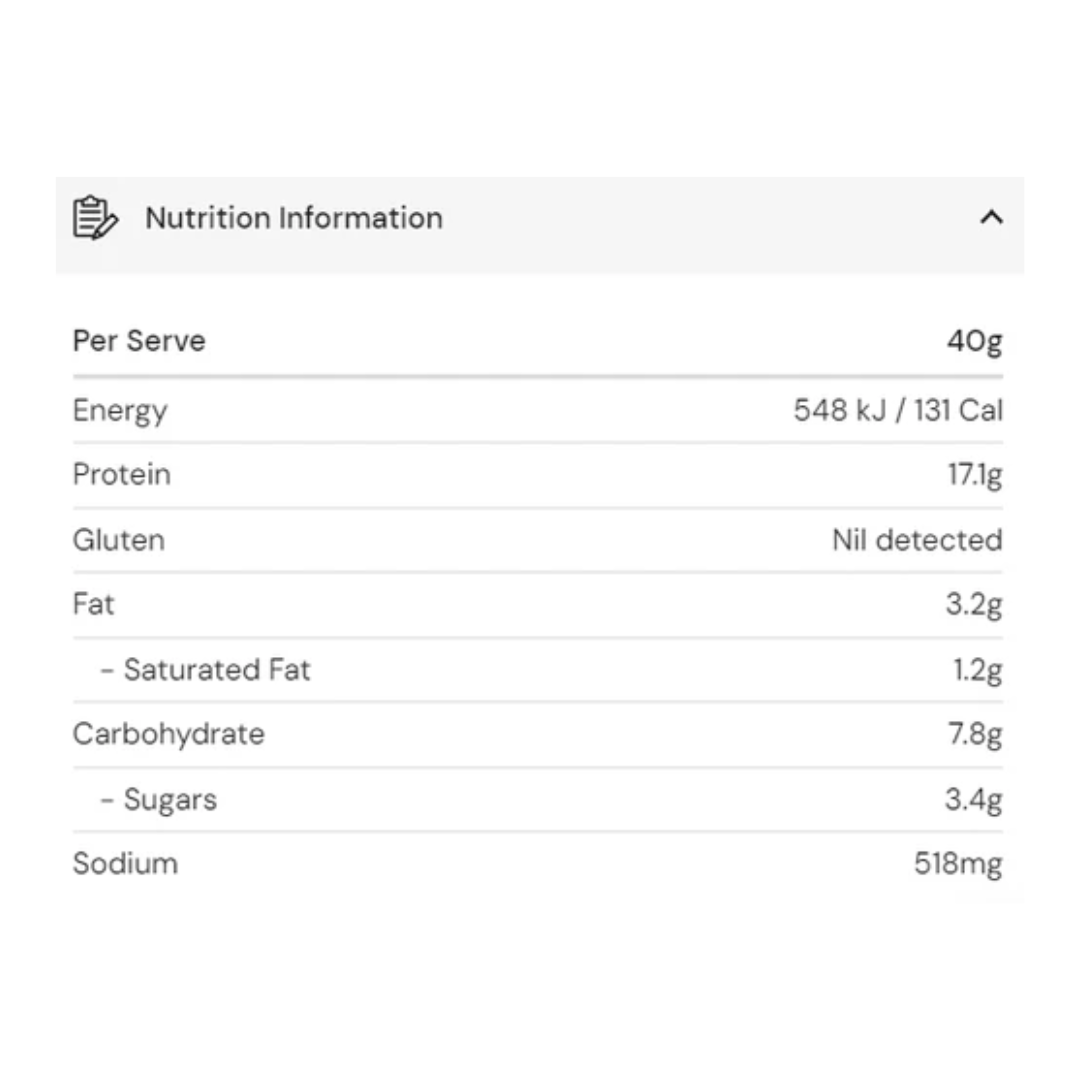The width and height of the screenshot is (1080, 1080).
Task: Click the 518mg sodium value
Action: (957, 864)
